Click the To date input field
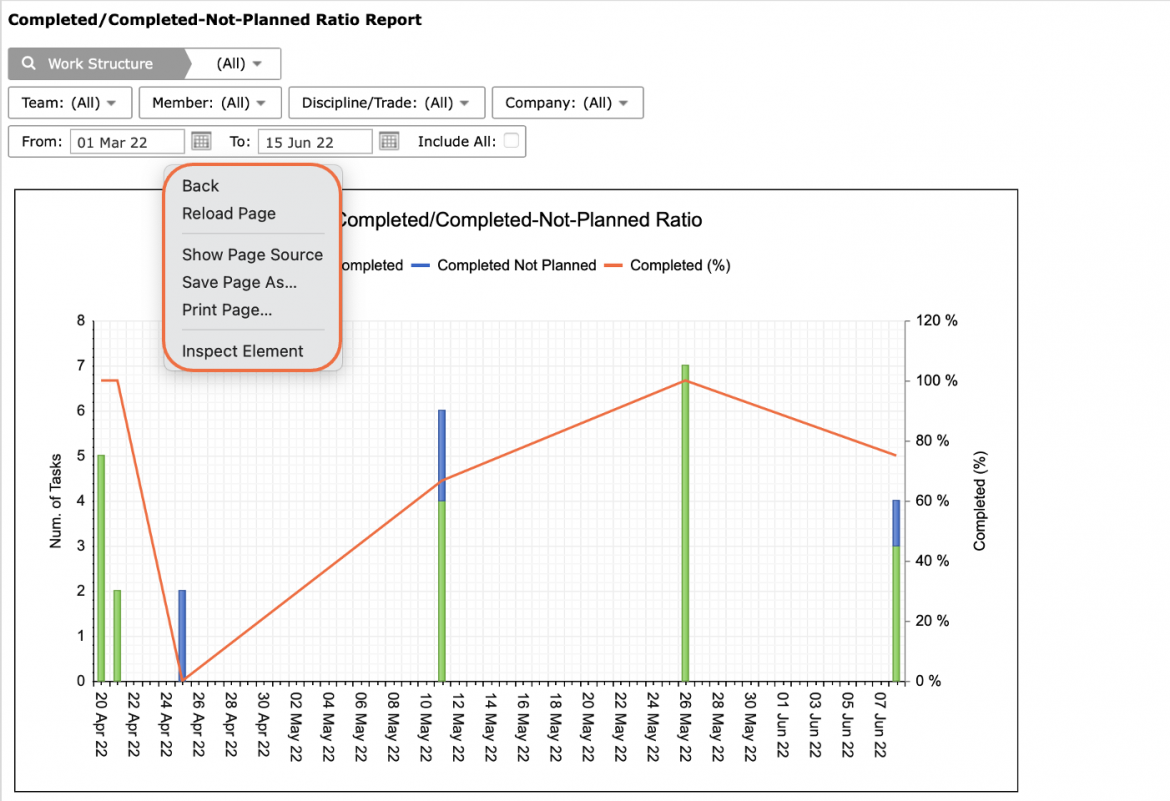The width and height of the screenshot is (1170, 801). point(315,142)
